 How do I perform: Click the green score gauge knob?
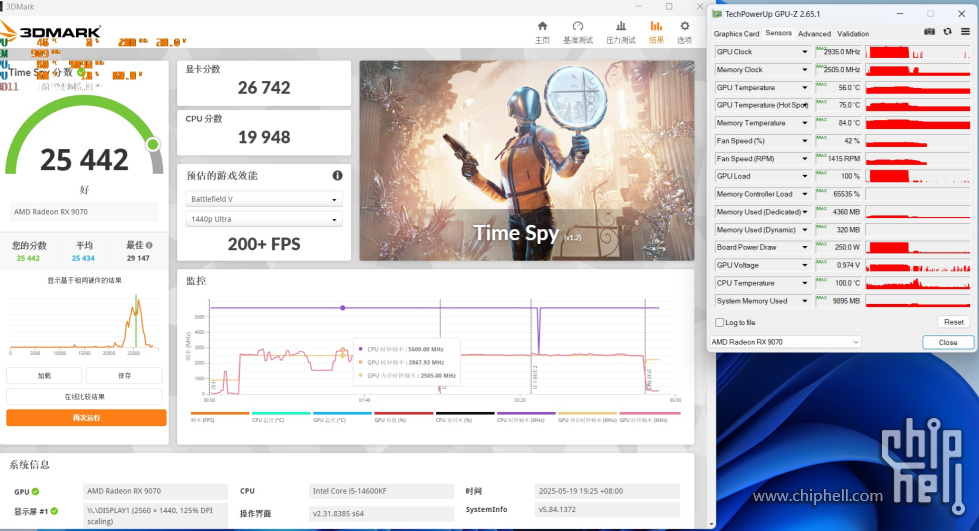[152, 145]
